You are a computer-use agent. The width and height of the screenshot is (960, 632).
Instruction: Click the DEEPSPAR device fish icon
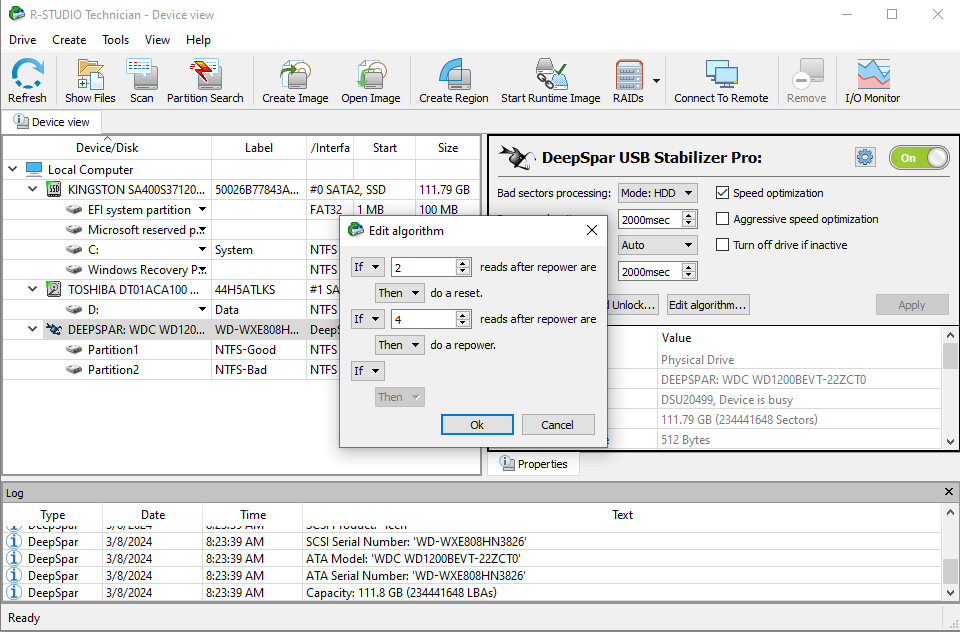[x=54, y=329]
